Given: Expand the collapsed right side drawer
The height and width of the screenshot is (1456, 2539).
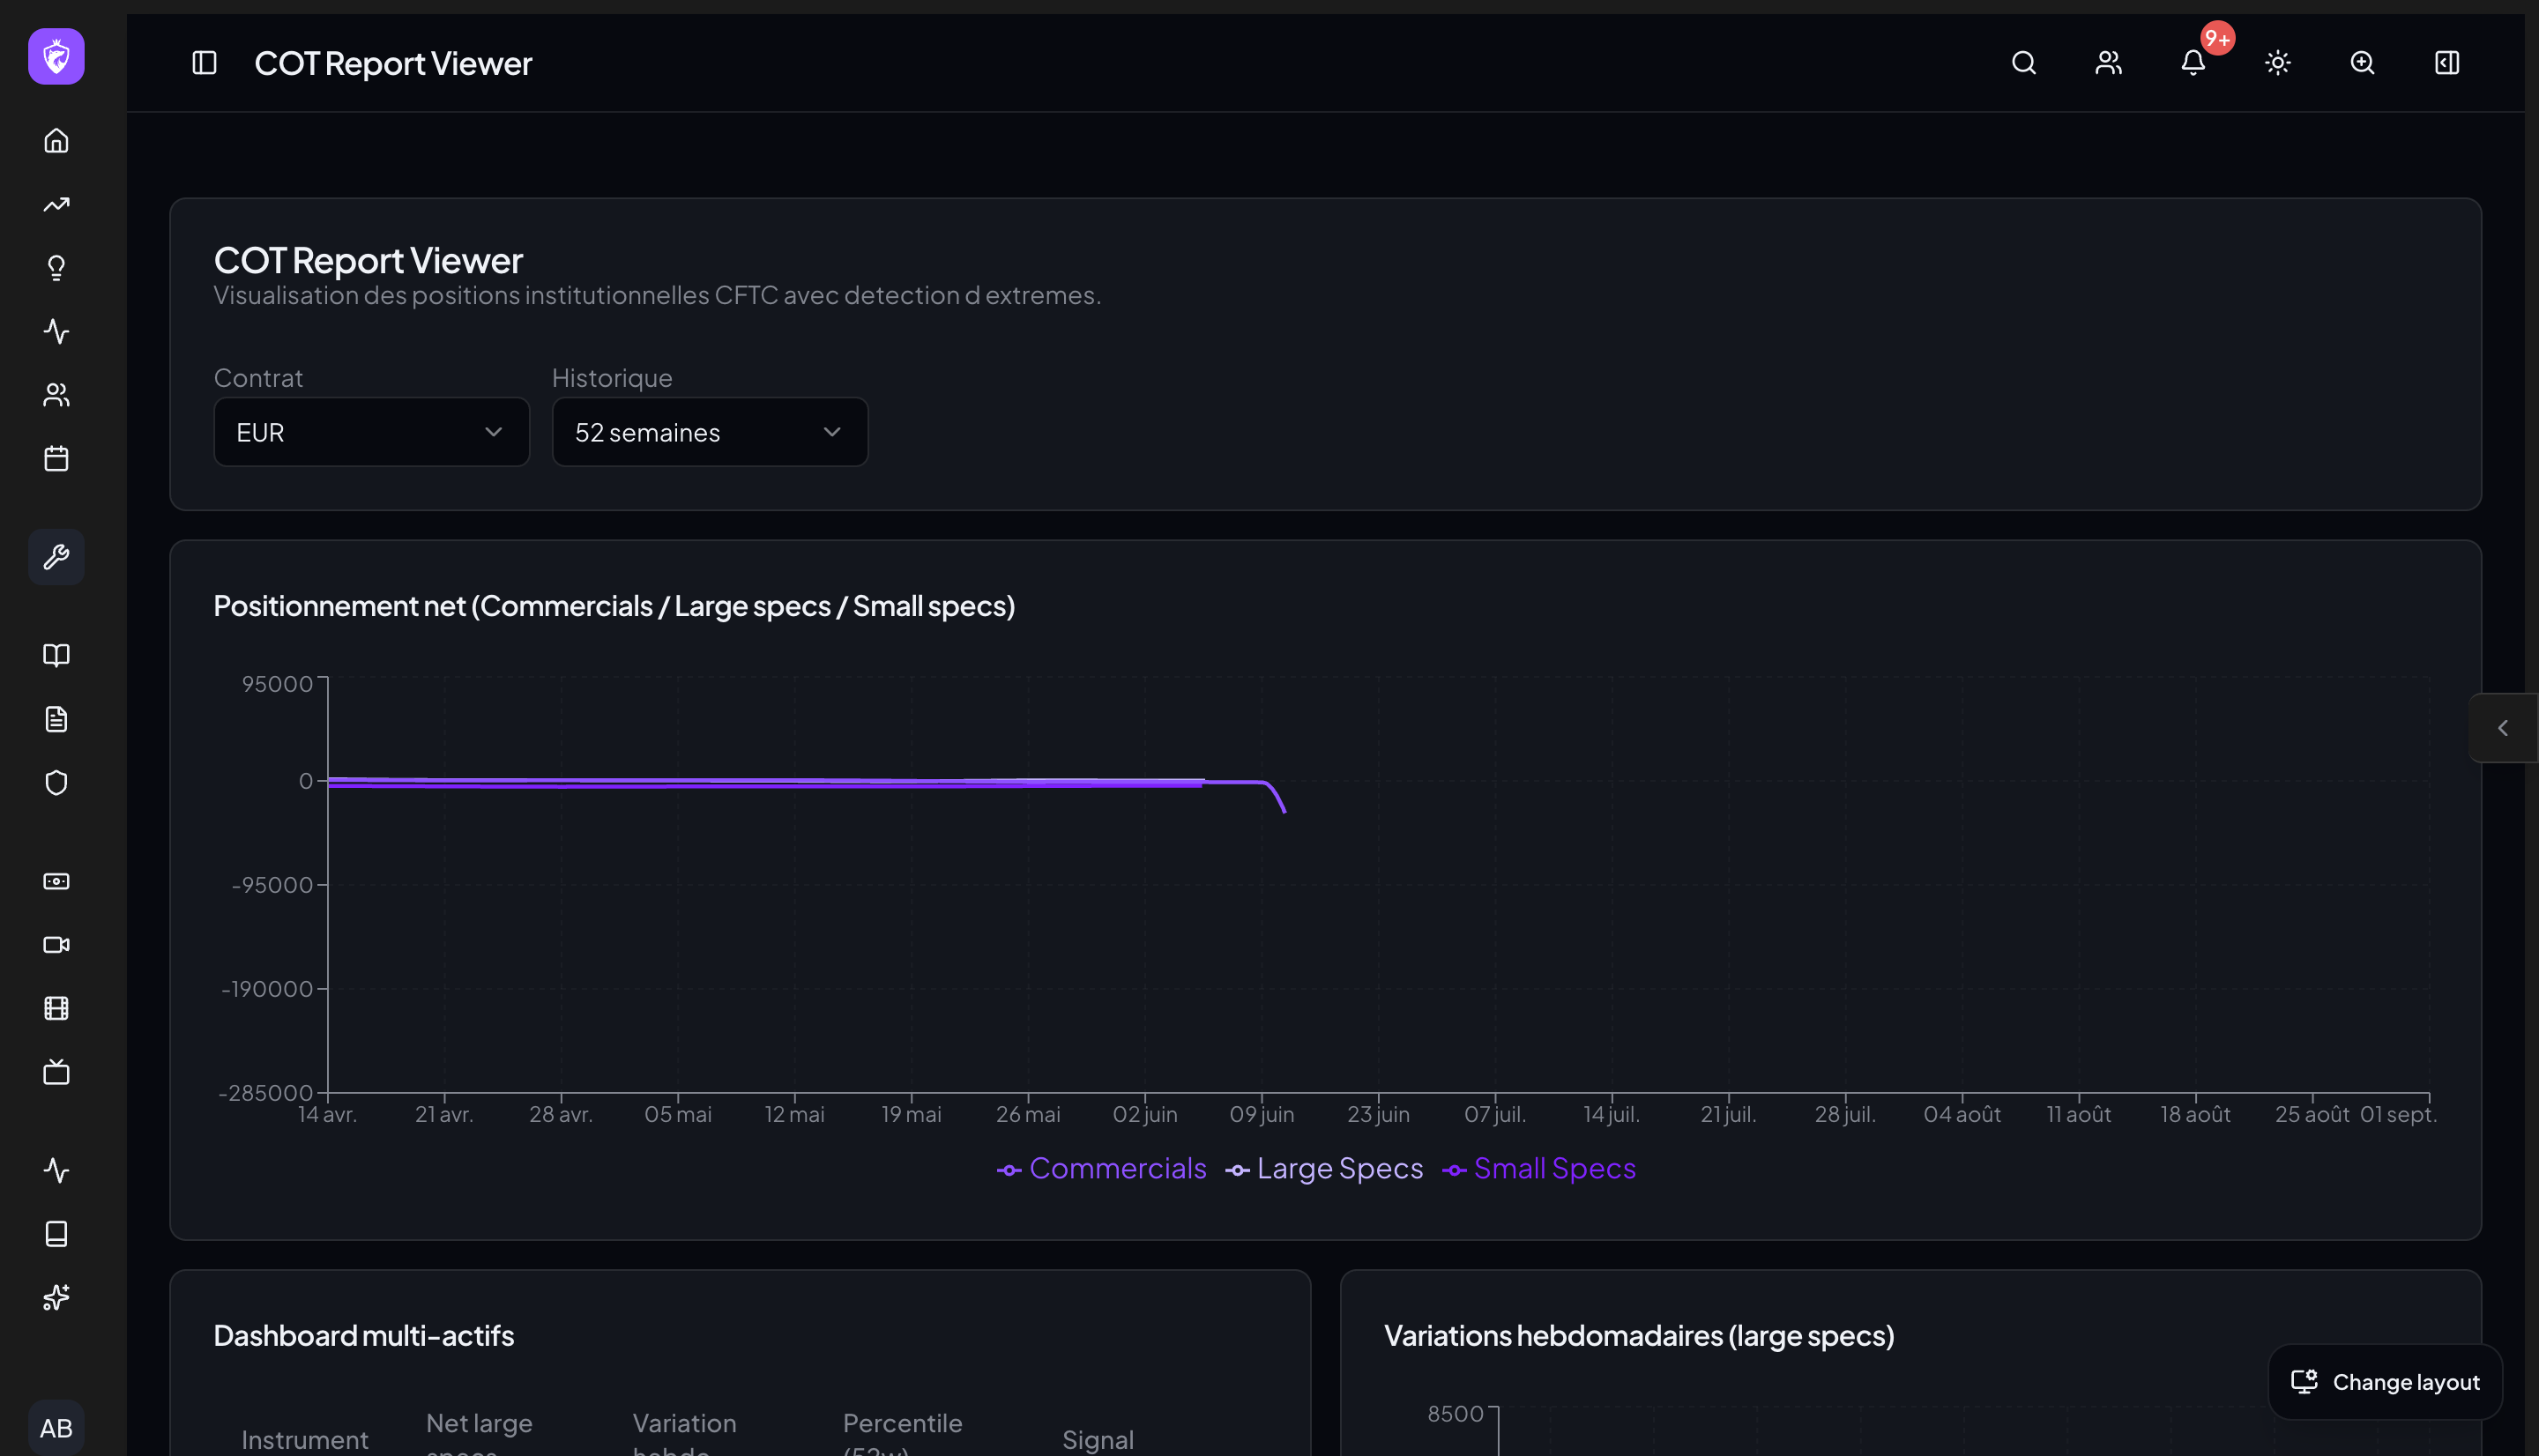Looking at the screenshot, I should (2502, 728).
